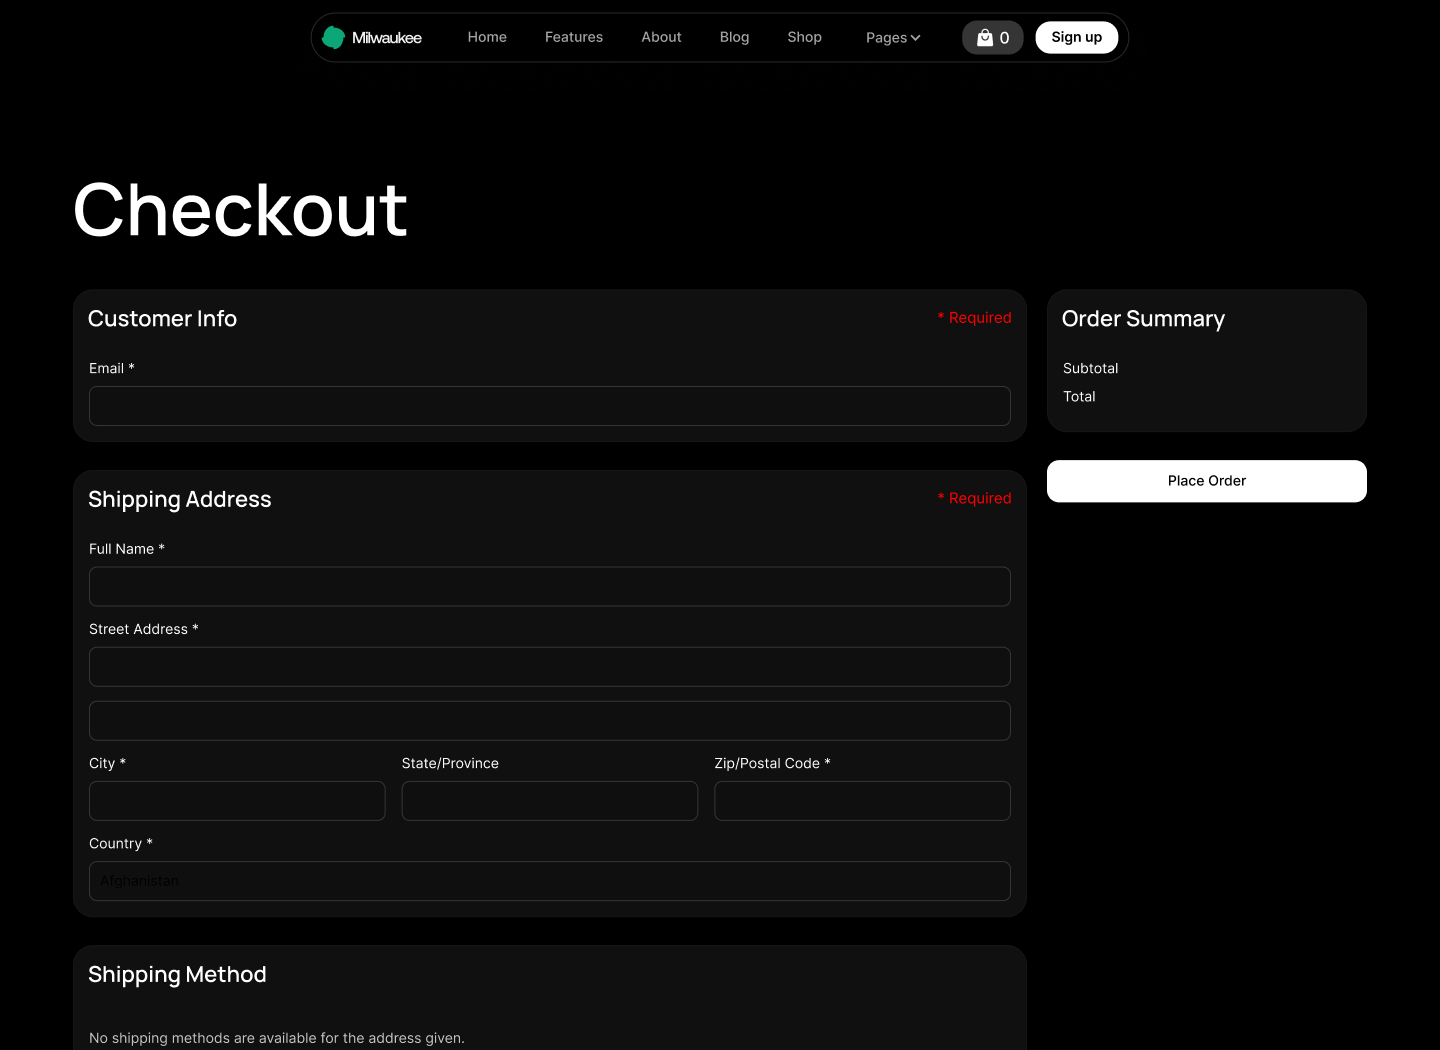The image size is (1440, 1050).
Task: Visit the About page
Action: pyautogui.click(x=661, y=37)
